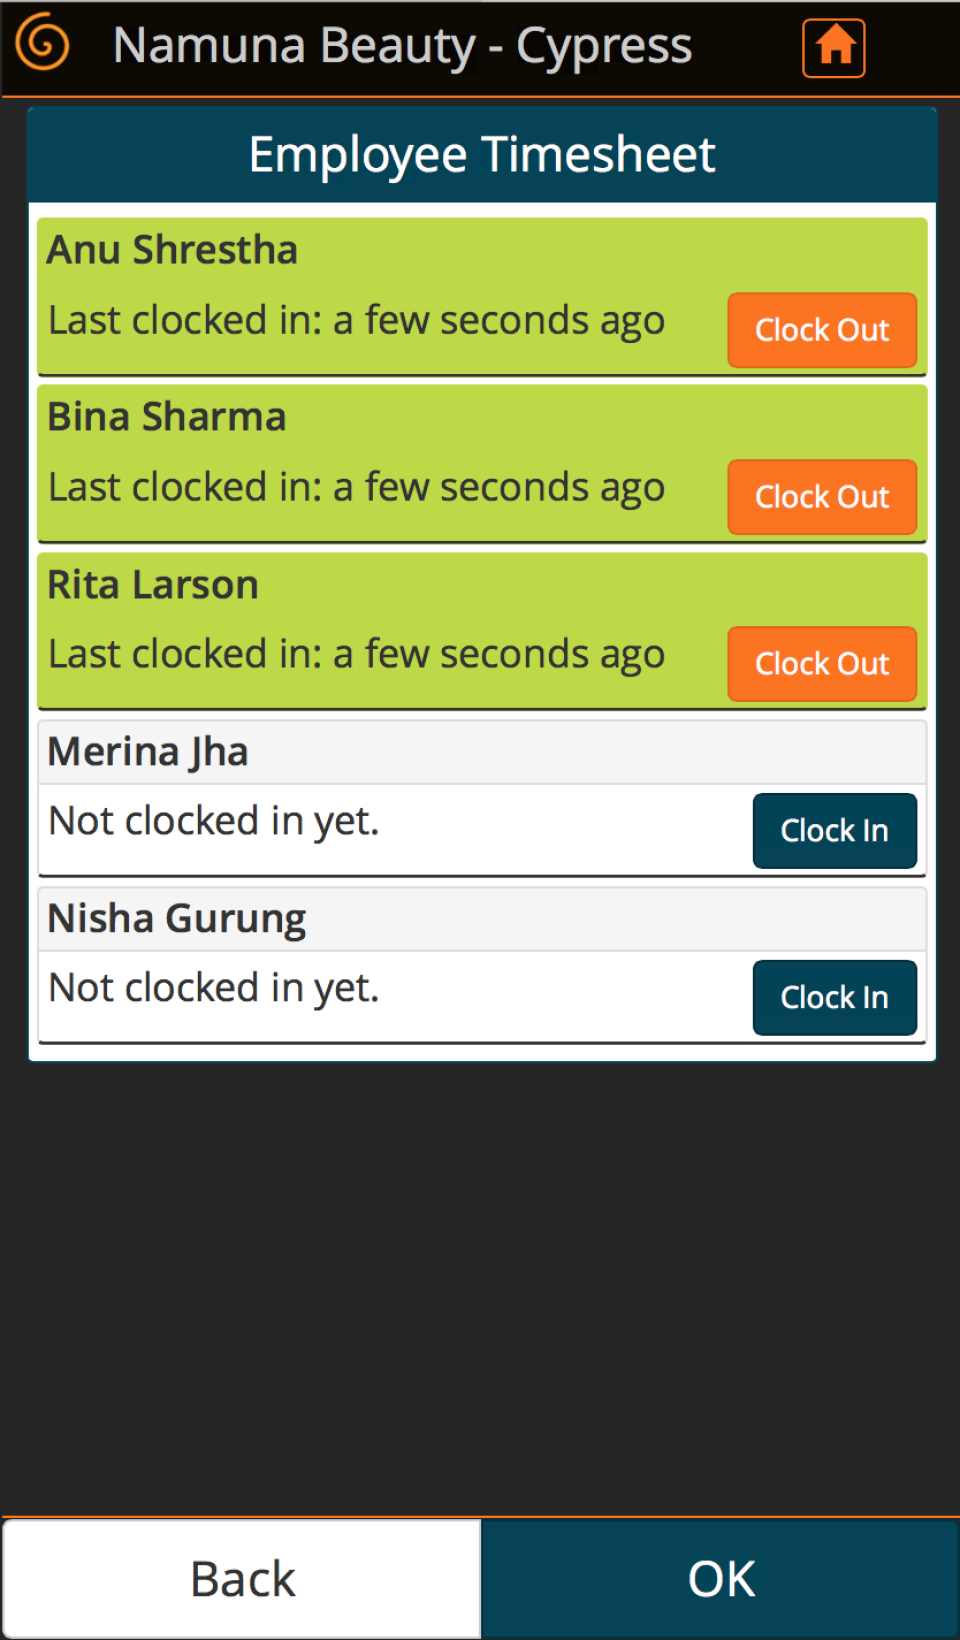Clock out Rita Larson
The width and height of the screenshot is (960, 1640).
point(821,664)
